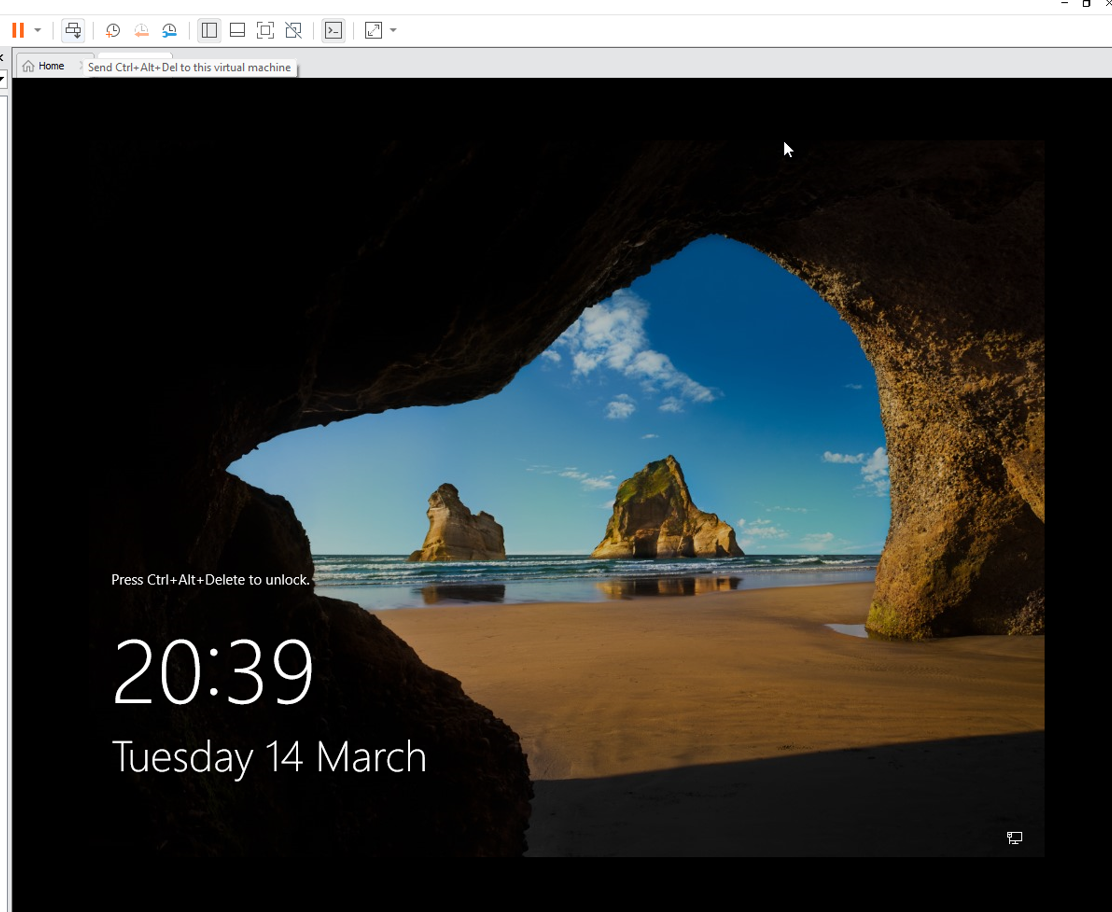Open the power options dropdown arrow
Screen dimensions: 1112x912
pos(38,30)
